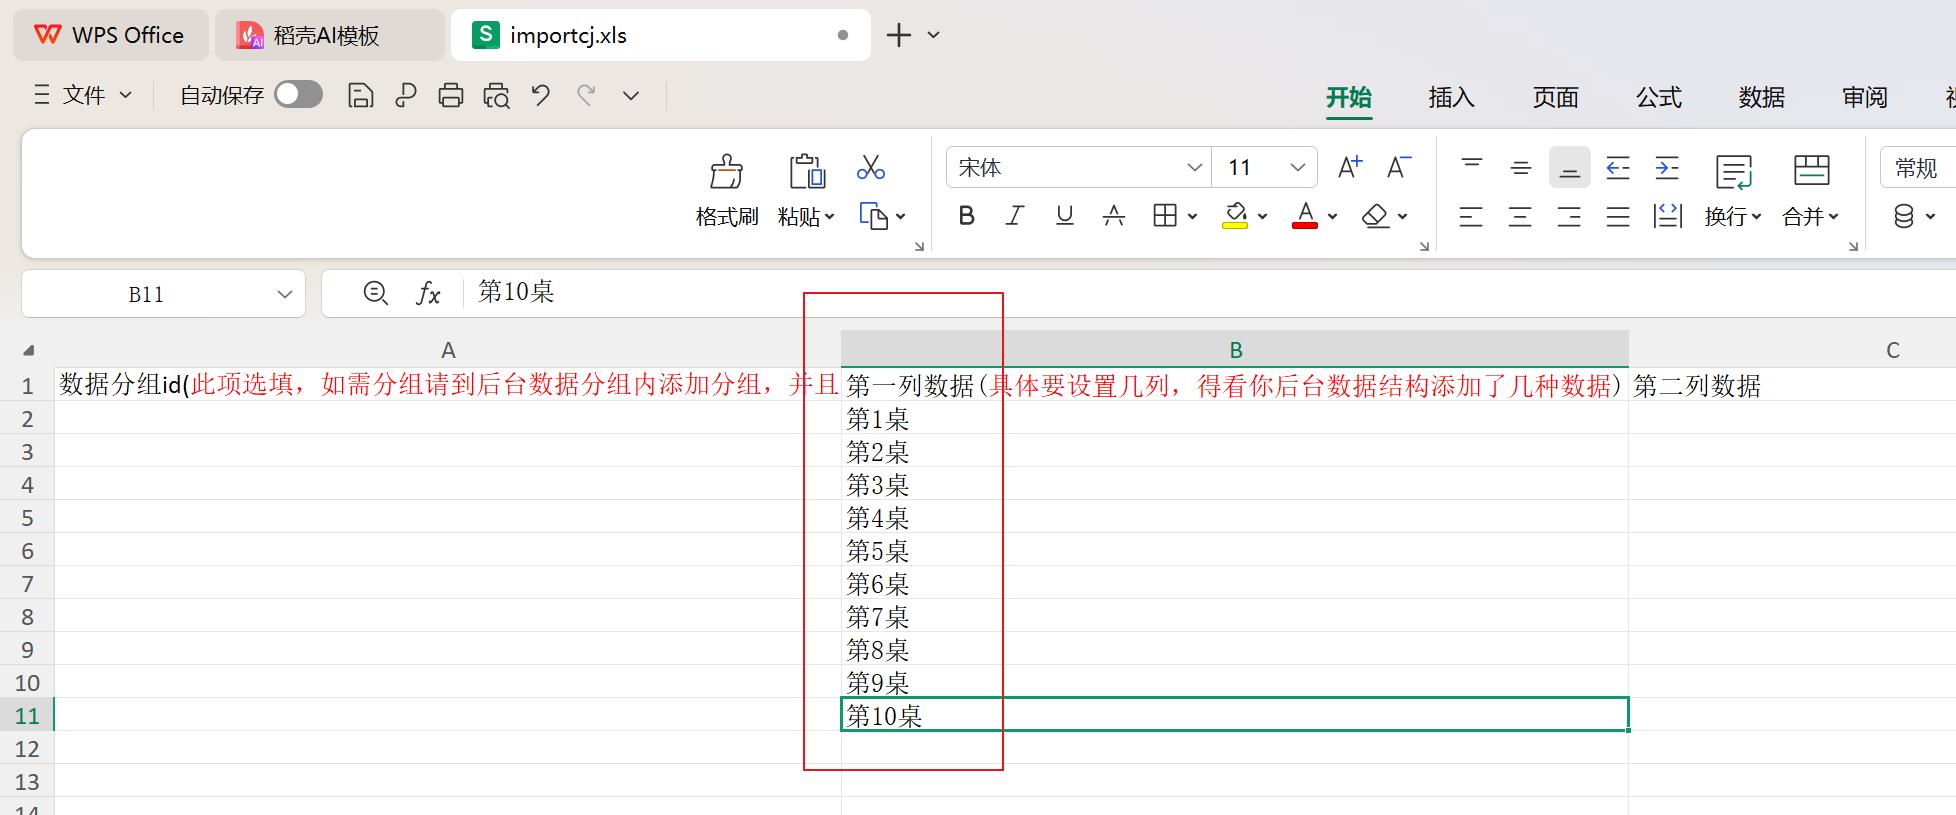Open the number format 常规 dropdown
Image resolution: width=1956 pixels, height=815 pixels.
pos(1918,167)
